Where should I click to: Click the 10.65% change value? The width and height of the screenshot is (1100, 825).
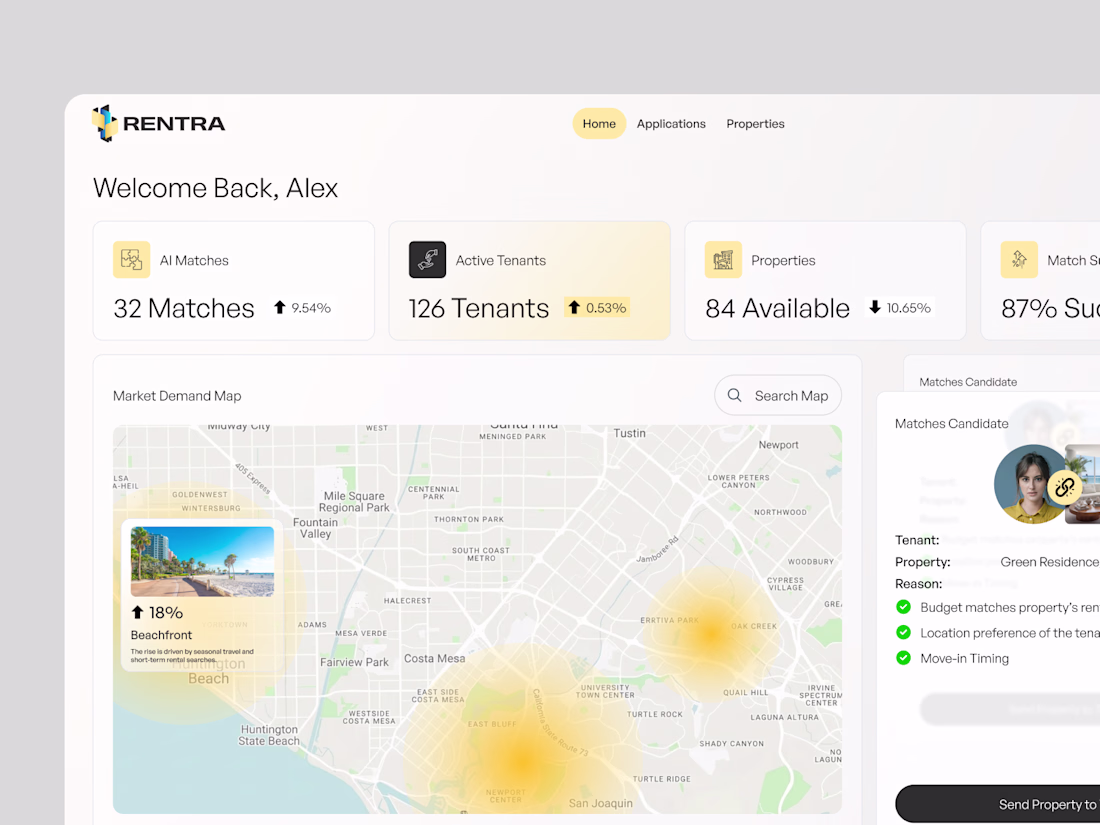[x=908, y=307]
